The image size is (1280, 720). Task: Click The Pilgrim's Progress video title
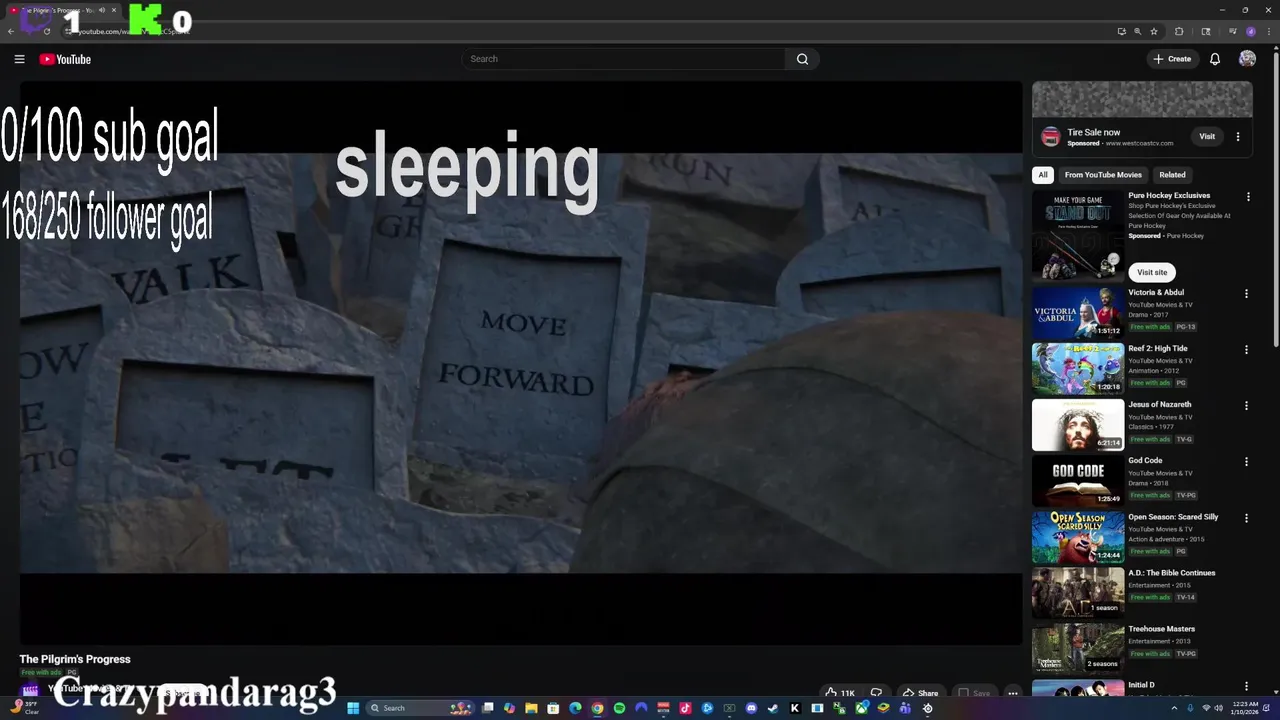(75, 659)
